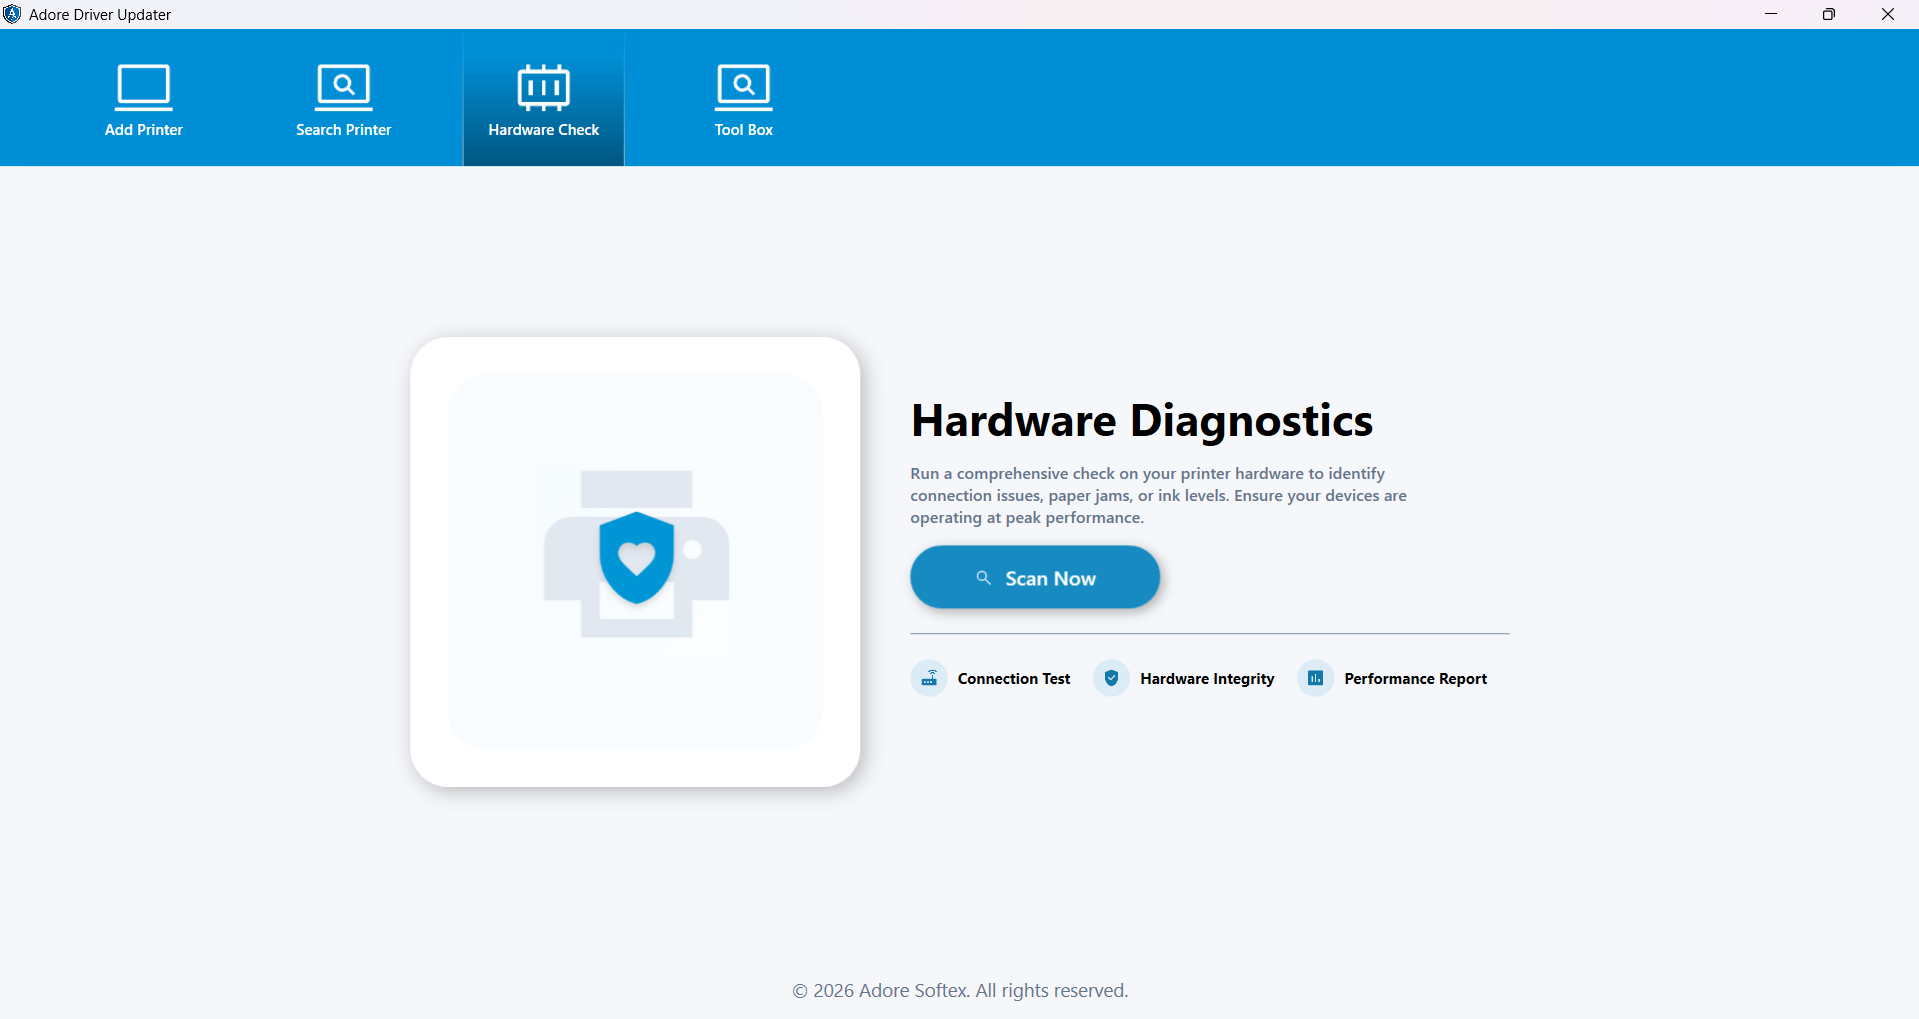The image size is (1919, 1019).
Task: Click the printer shield illustration
Action: point(636,555)
